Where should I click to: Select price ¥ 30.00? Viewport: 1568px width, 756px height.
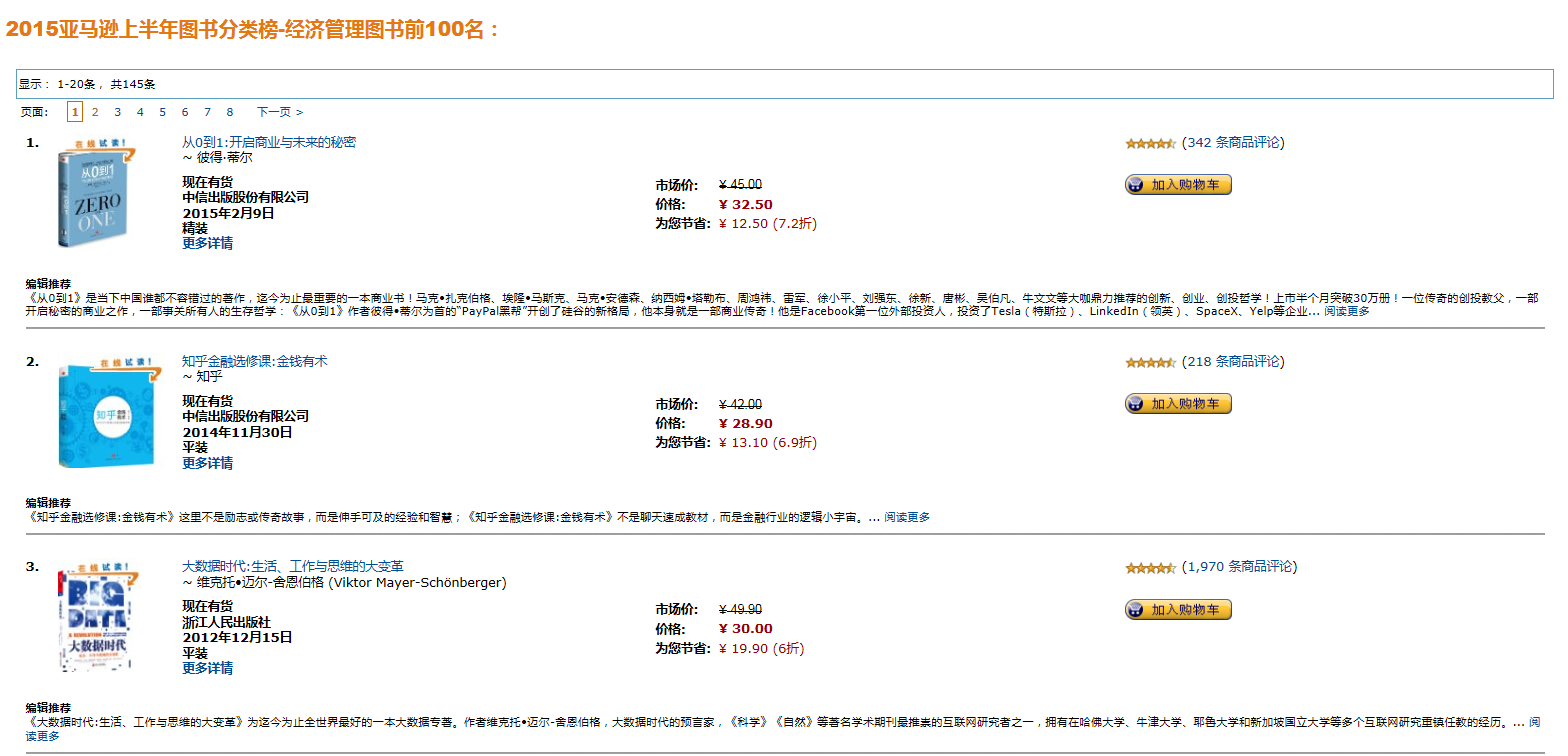[746, 628]
